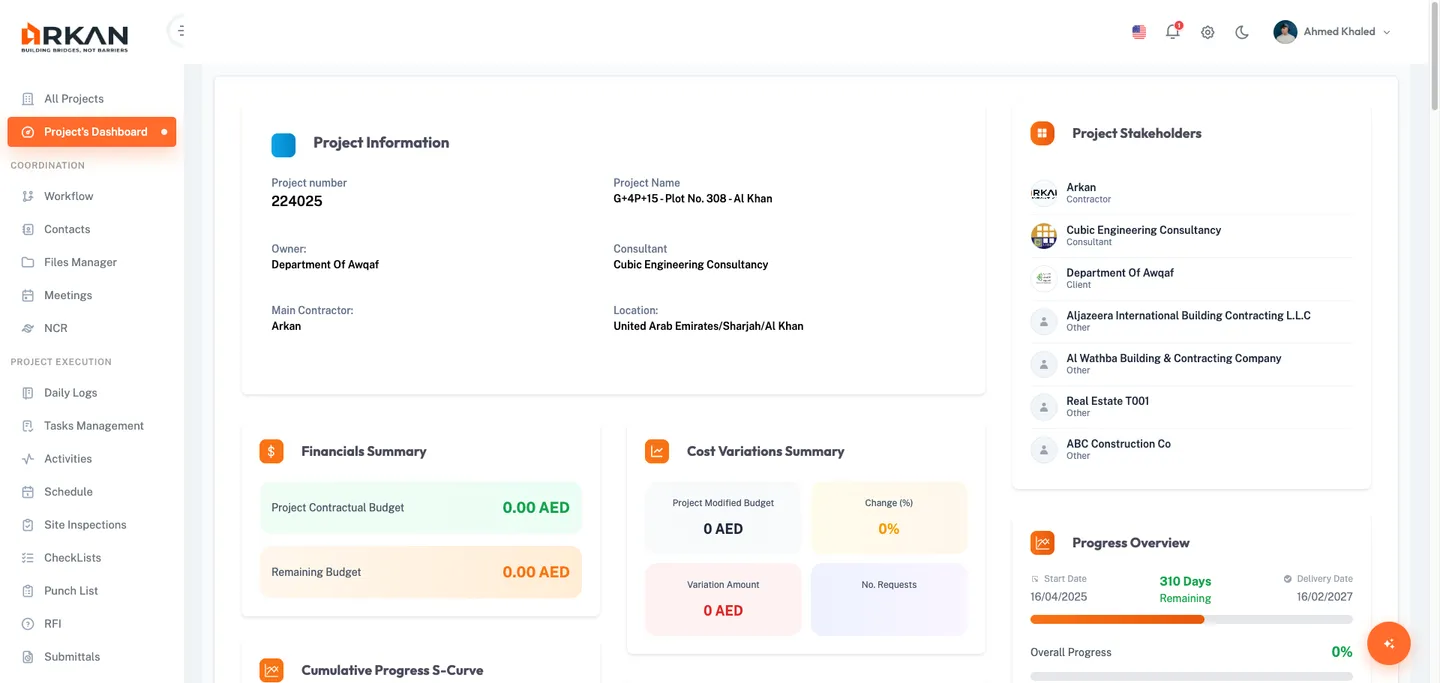Collapse the sidebar using the hamburger toggle
Image resolution: width=1440 pixels, height=683 pixels.
(180, 30)
